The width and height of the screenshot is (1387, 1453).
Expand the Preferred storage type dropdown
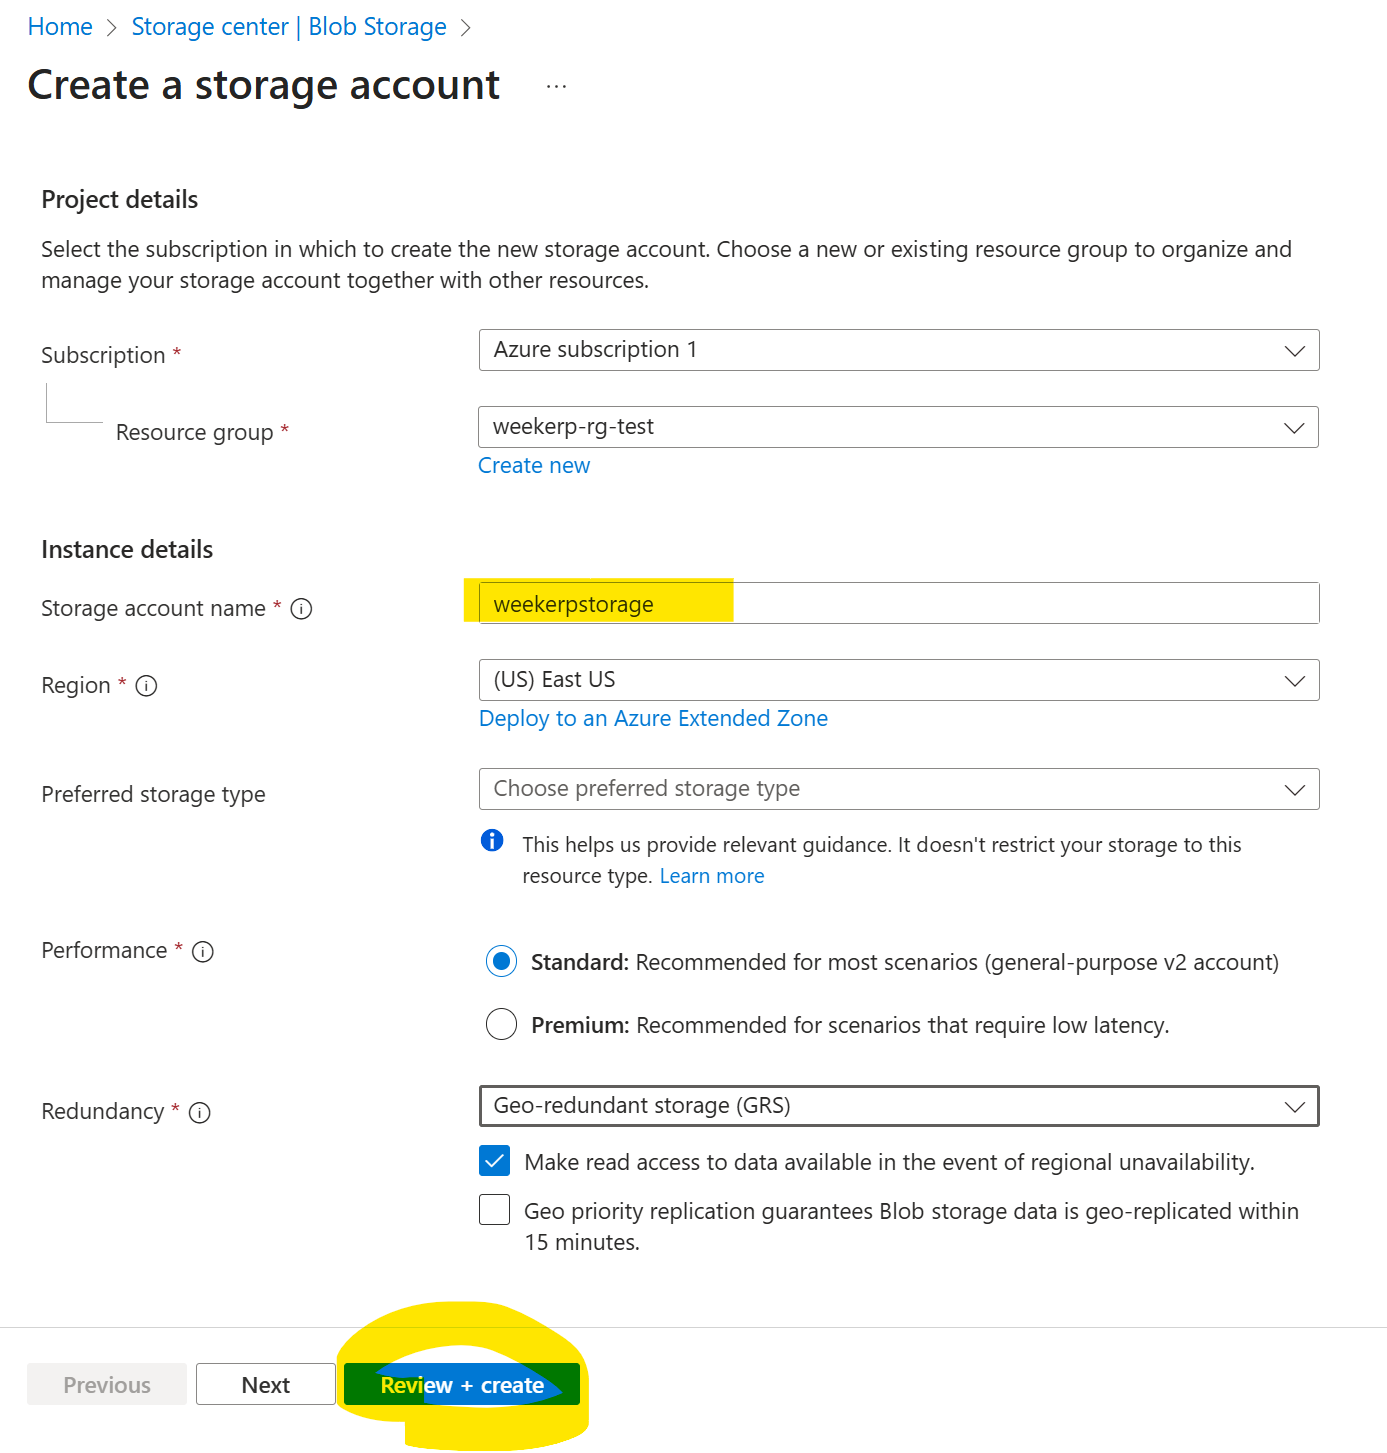[898, 789]
